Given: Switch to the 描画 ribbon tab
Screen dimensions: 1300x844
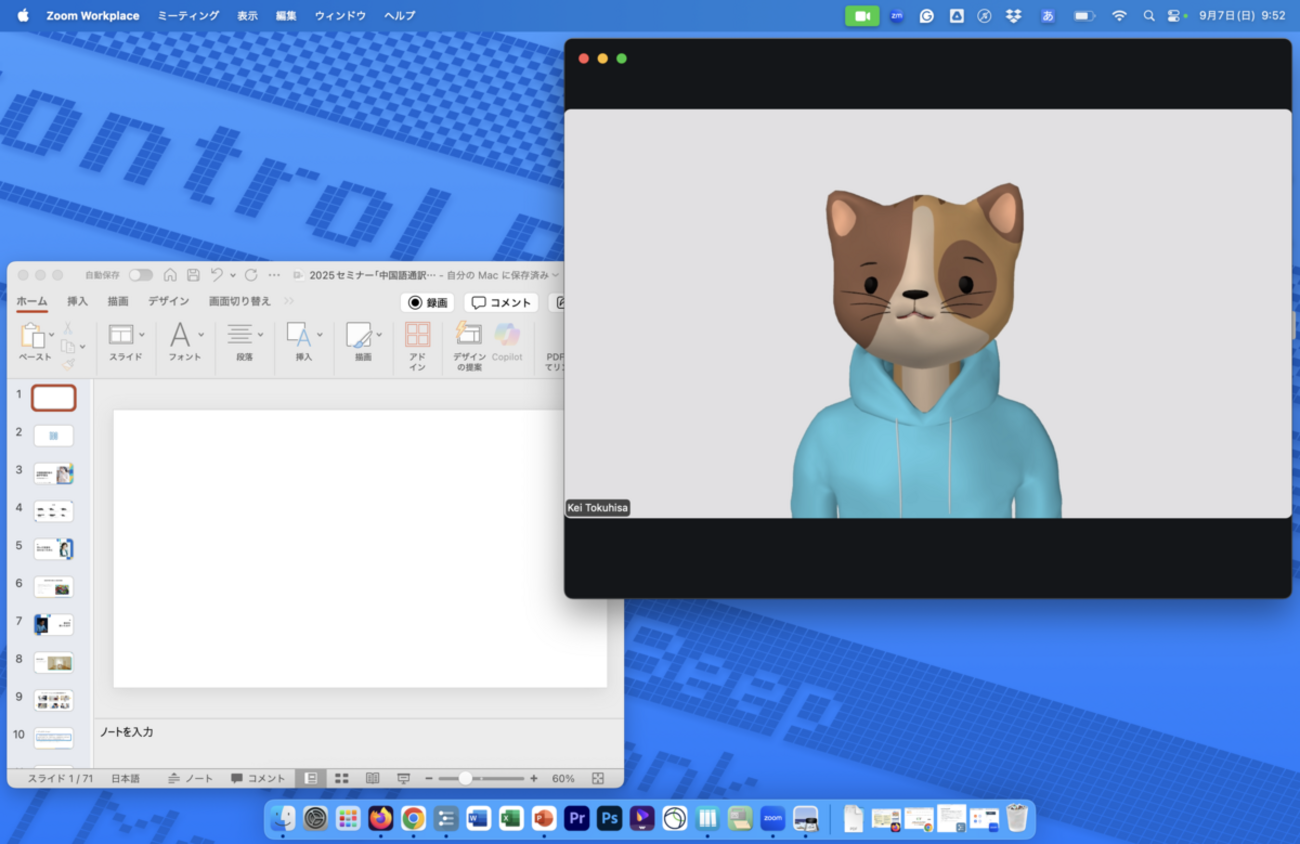Looking at the screenshot, I should click(118, 301).
